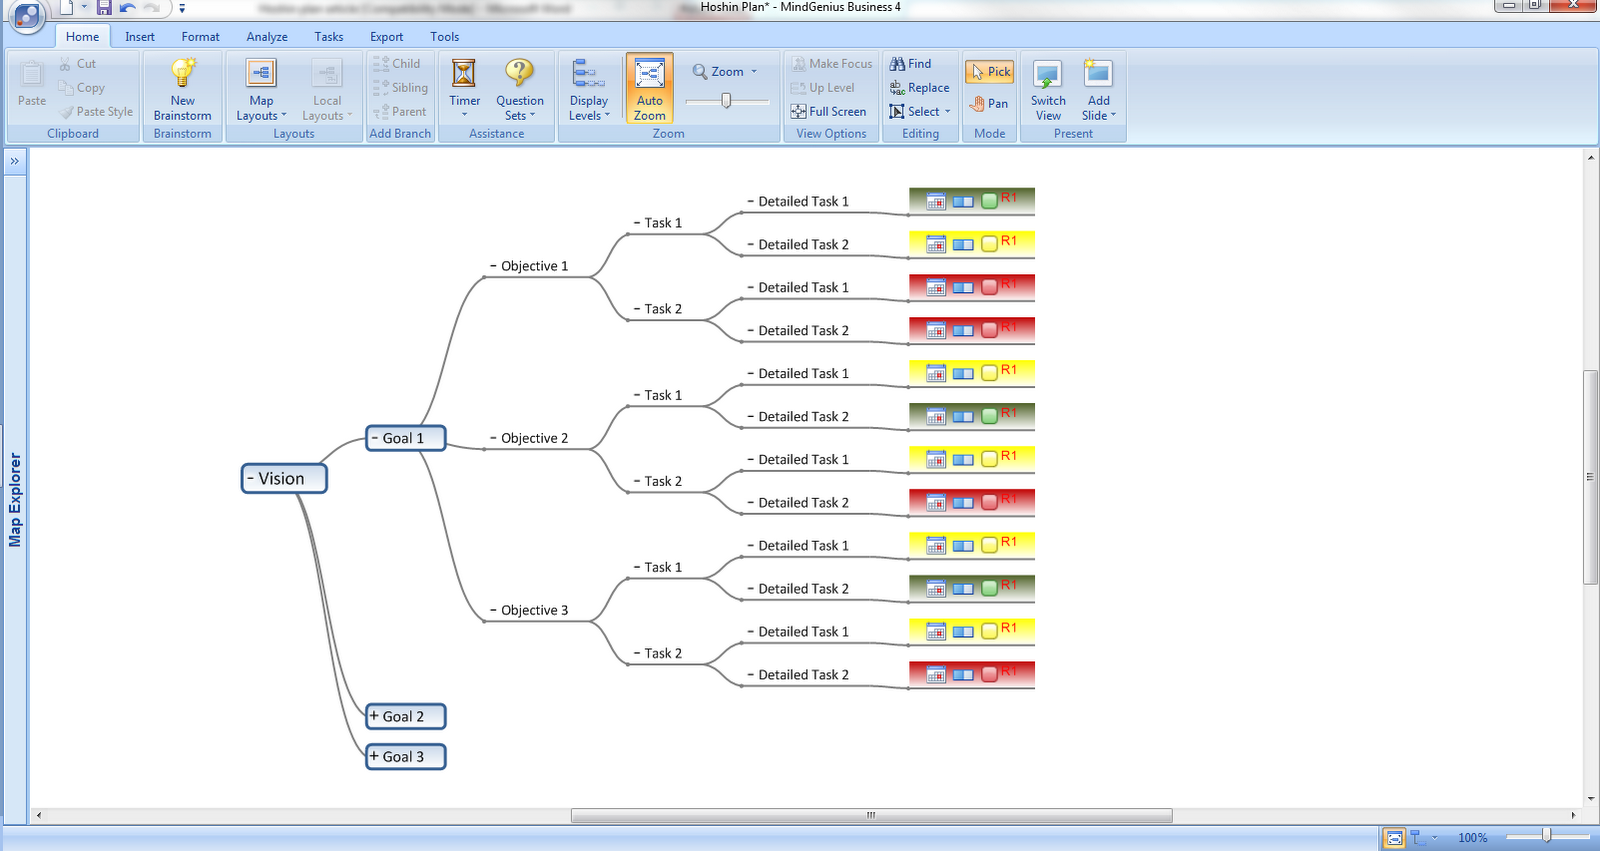1600x851 pixels.
Task: Open the Tasks ribbon tab
Action: click(x=329, y=37)
